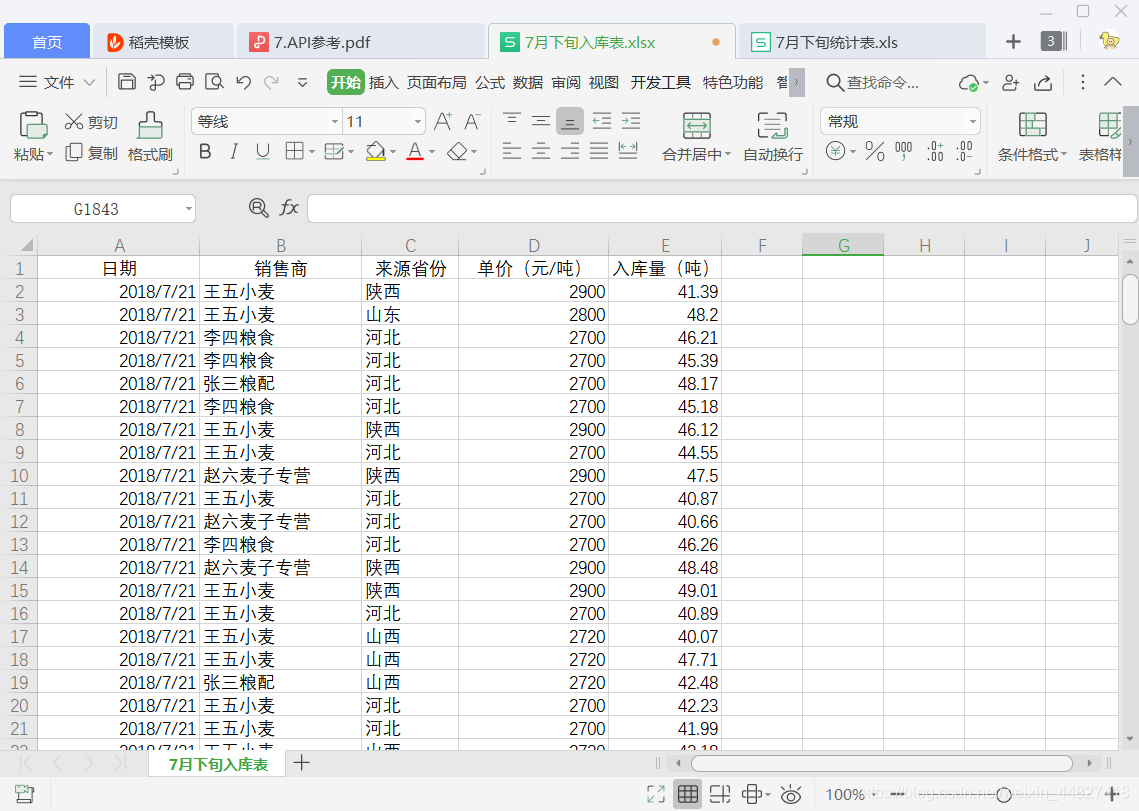The width and height of the screenshot is (1139, 811).
Task: Decrease decimal places
Action: click(965, 151)
